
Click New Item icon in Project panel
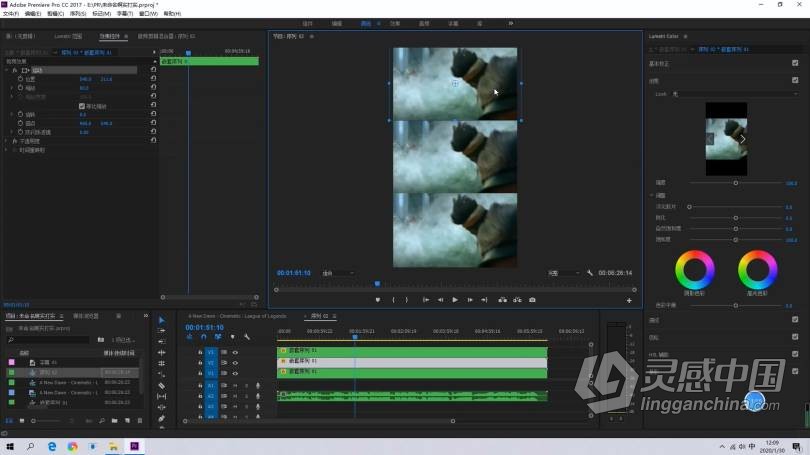coord(127,421)
